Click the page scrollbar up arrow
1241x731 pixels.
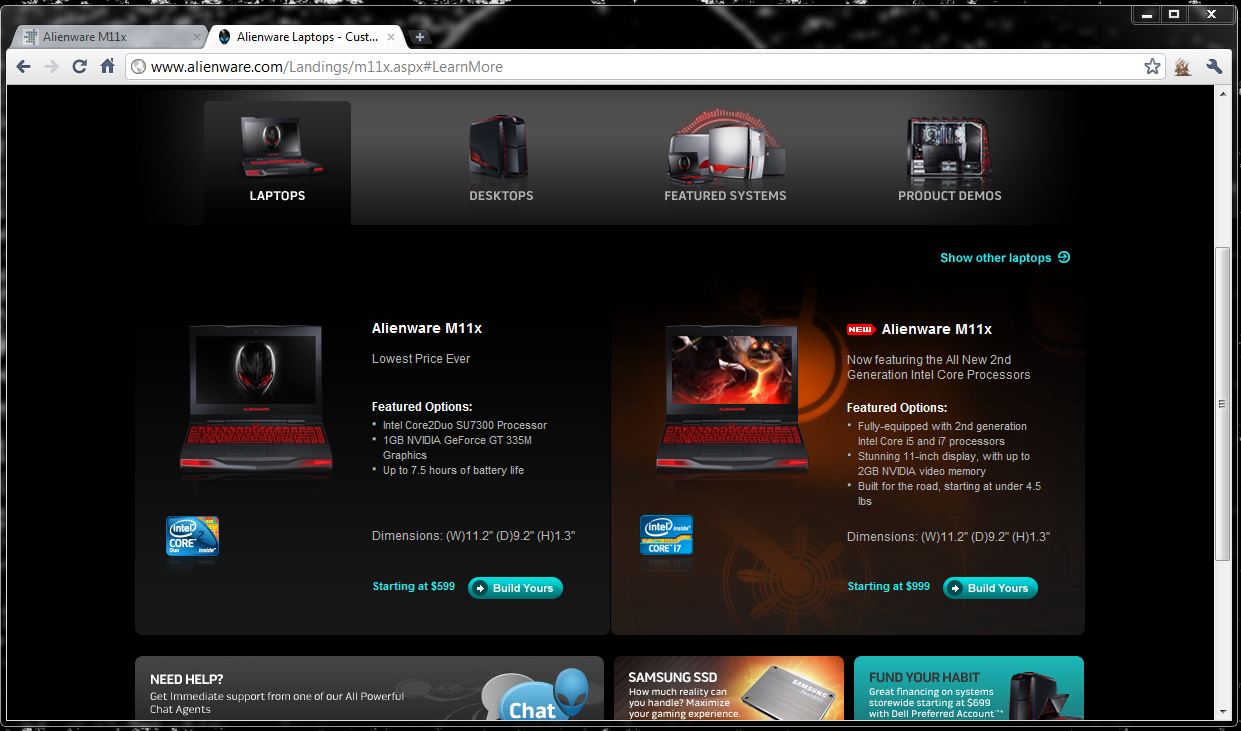1223,93
